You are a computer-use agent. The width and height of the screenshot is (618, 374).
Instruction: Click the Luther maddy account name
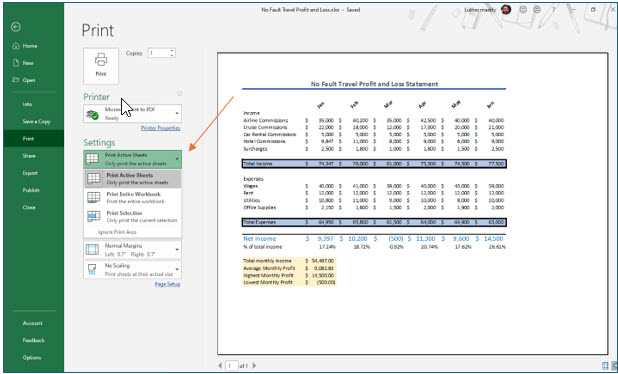[x=480, y=10]
